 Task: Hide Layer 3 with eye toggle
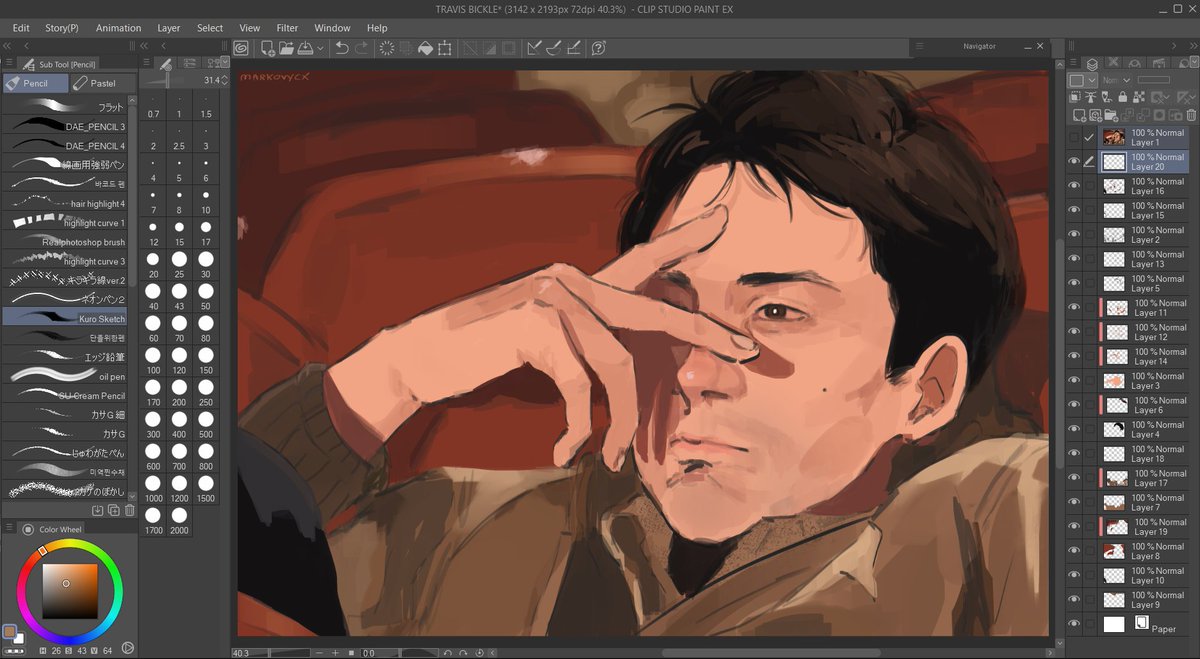click(x=1074, y=380)
